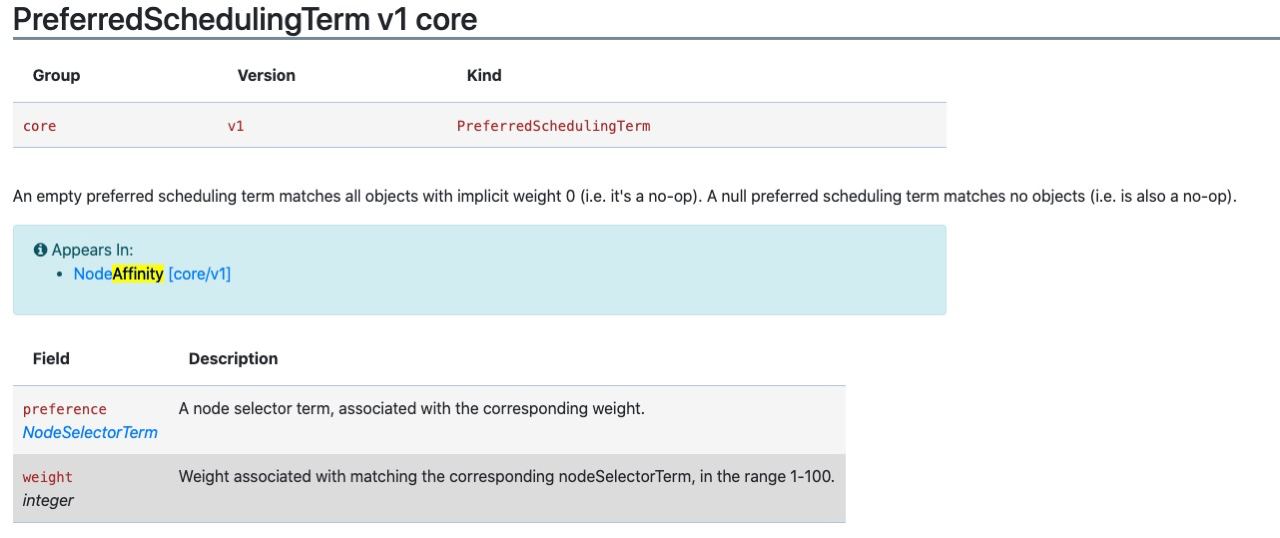Click the weight range description text

[x=506, y=477]
